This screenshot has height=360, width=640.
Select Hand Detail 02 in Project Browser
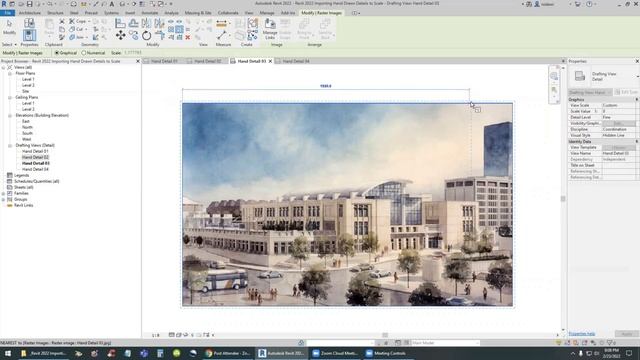coord(35,157)
